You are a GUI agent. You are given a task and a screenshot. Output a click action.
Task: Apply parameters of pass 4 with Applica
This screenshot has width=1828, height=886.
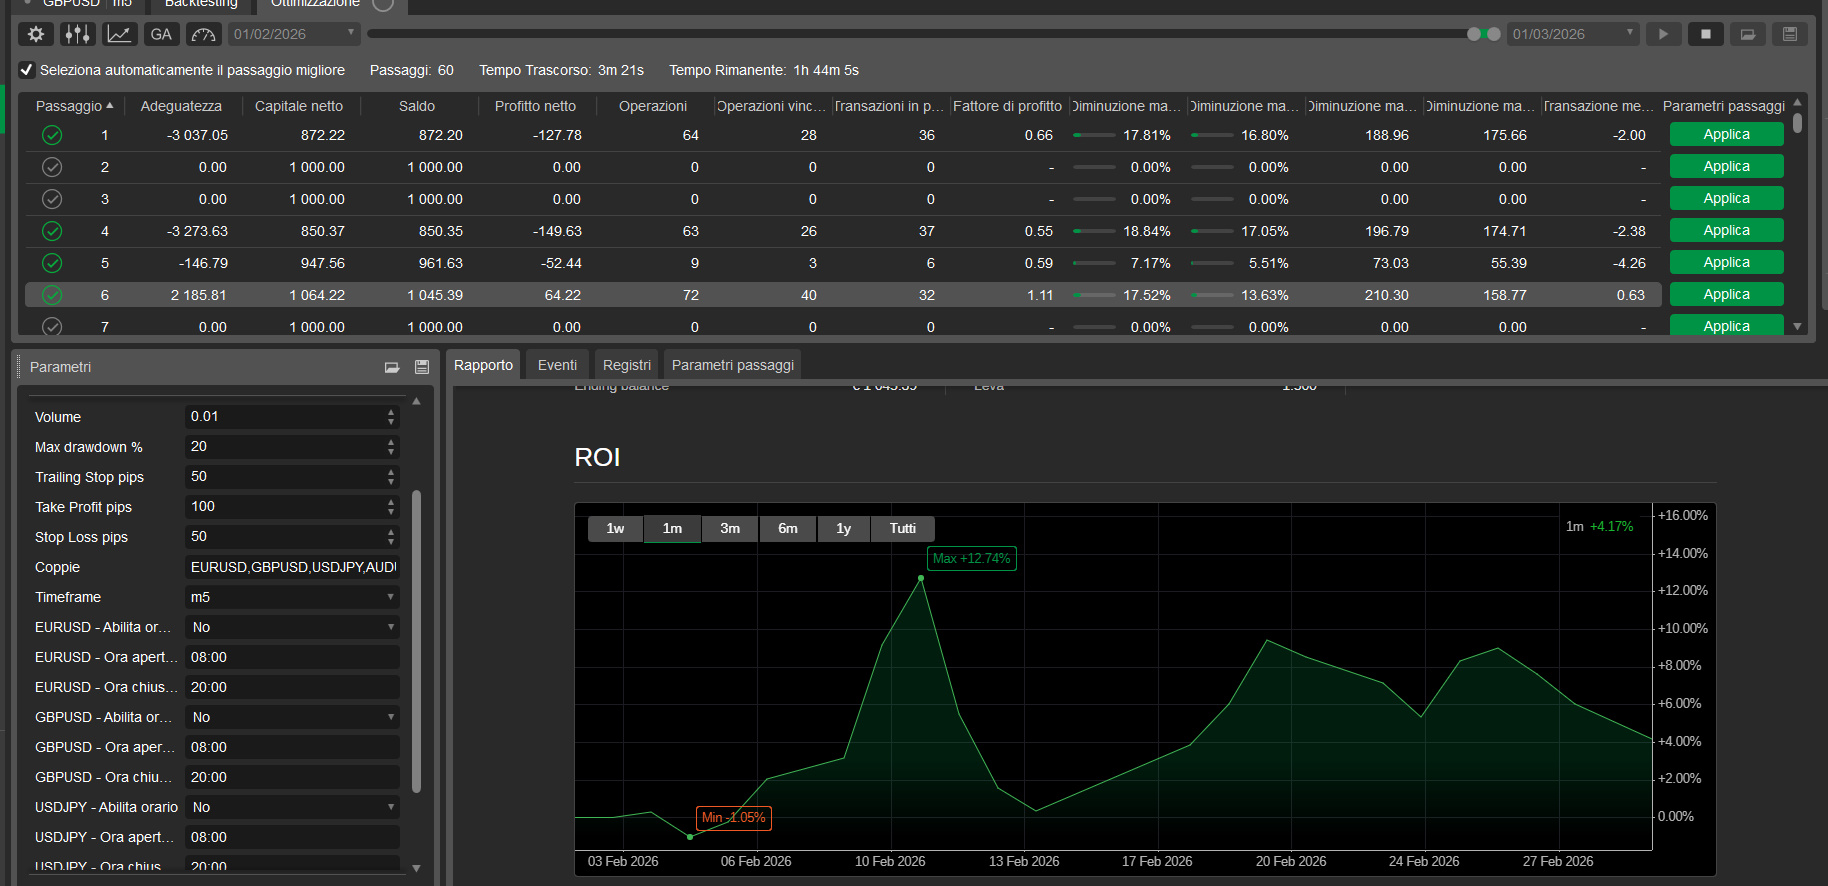pyautogui.click(x=1726, y=230)
